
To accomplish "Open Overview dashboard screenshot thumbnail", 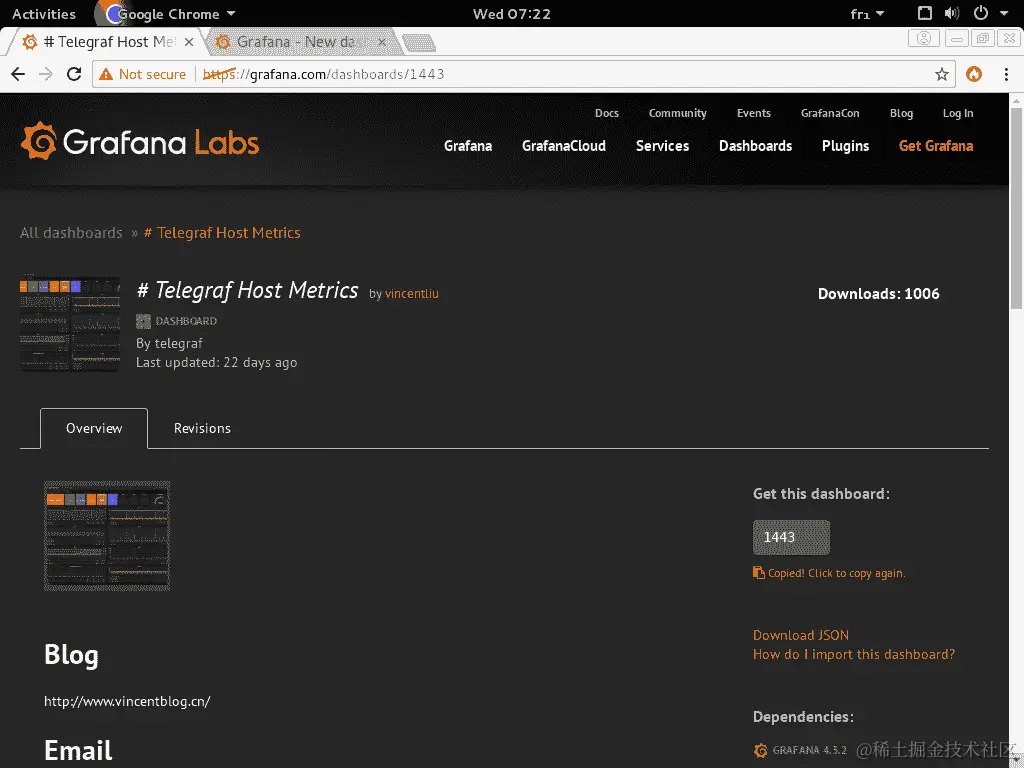I will point(107,536).
